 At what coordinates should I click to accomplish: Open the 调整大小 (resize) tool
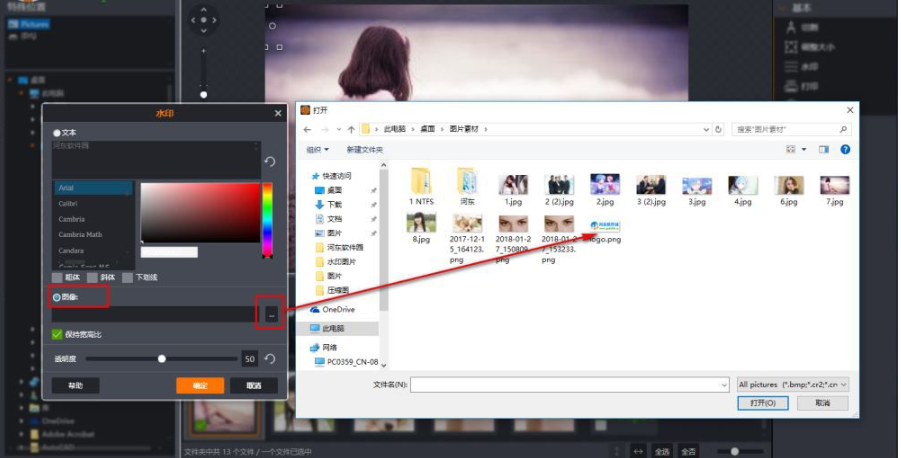(x=809, y=47)
